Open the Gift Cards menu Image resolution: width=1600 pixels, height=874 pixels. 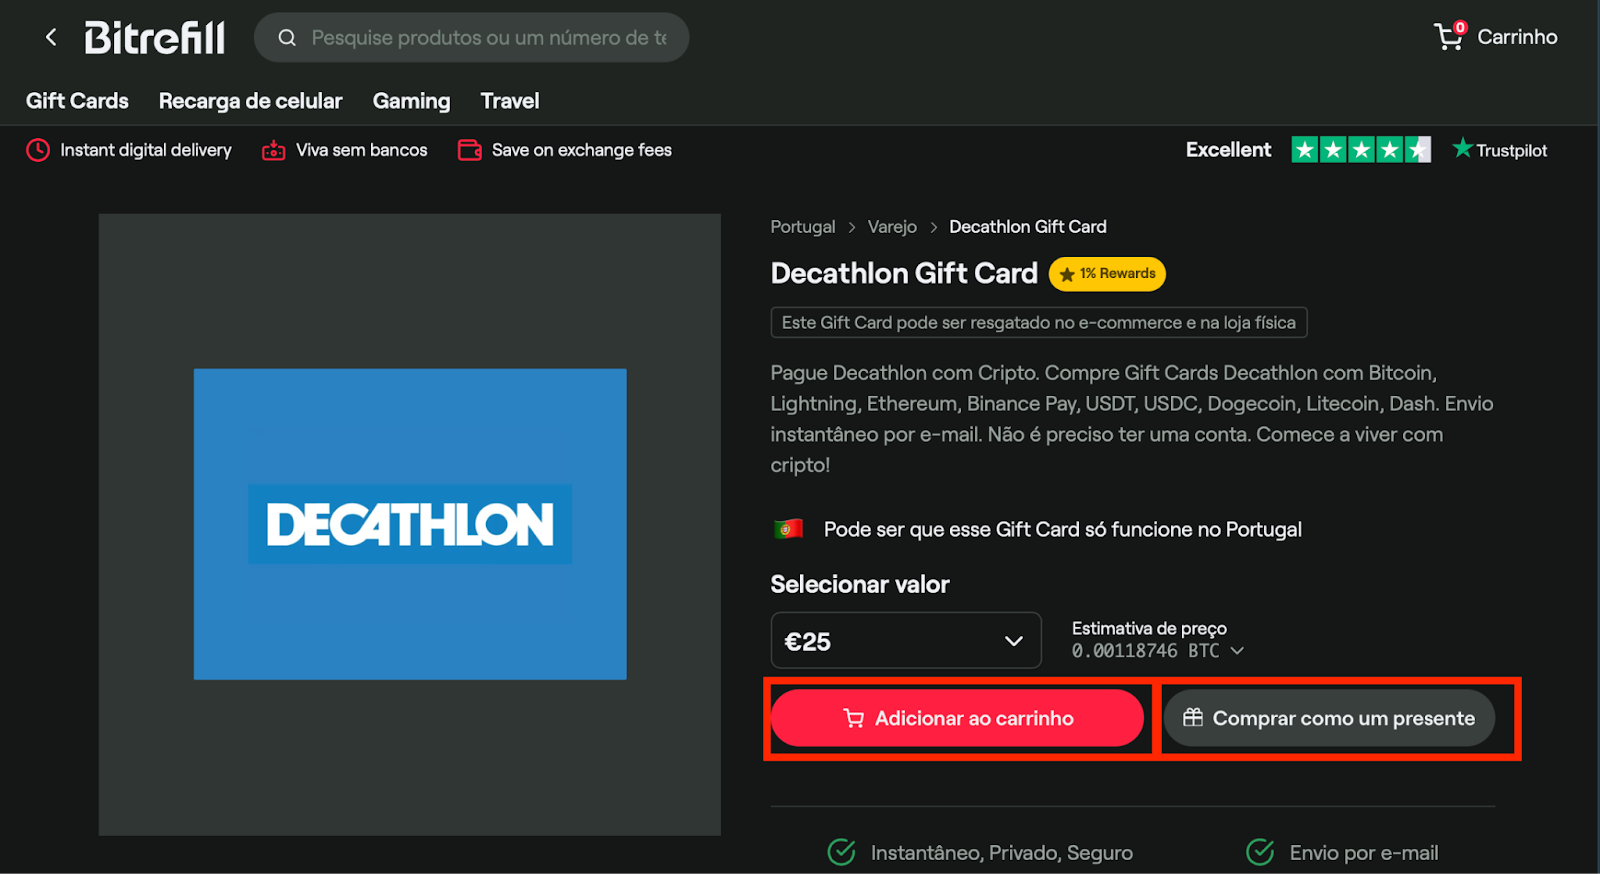77,101
